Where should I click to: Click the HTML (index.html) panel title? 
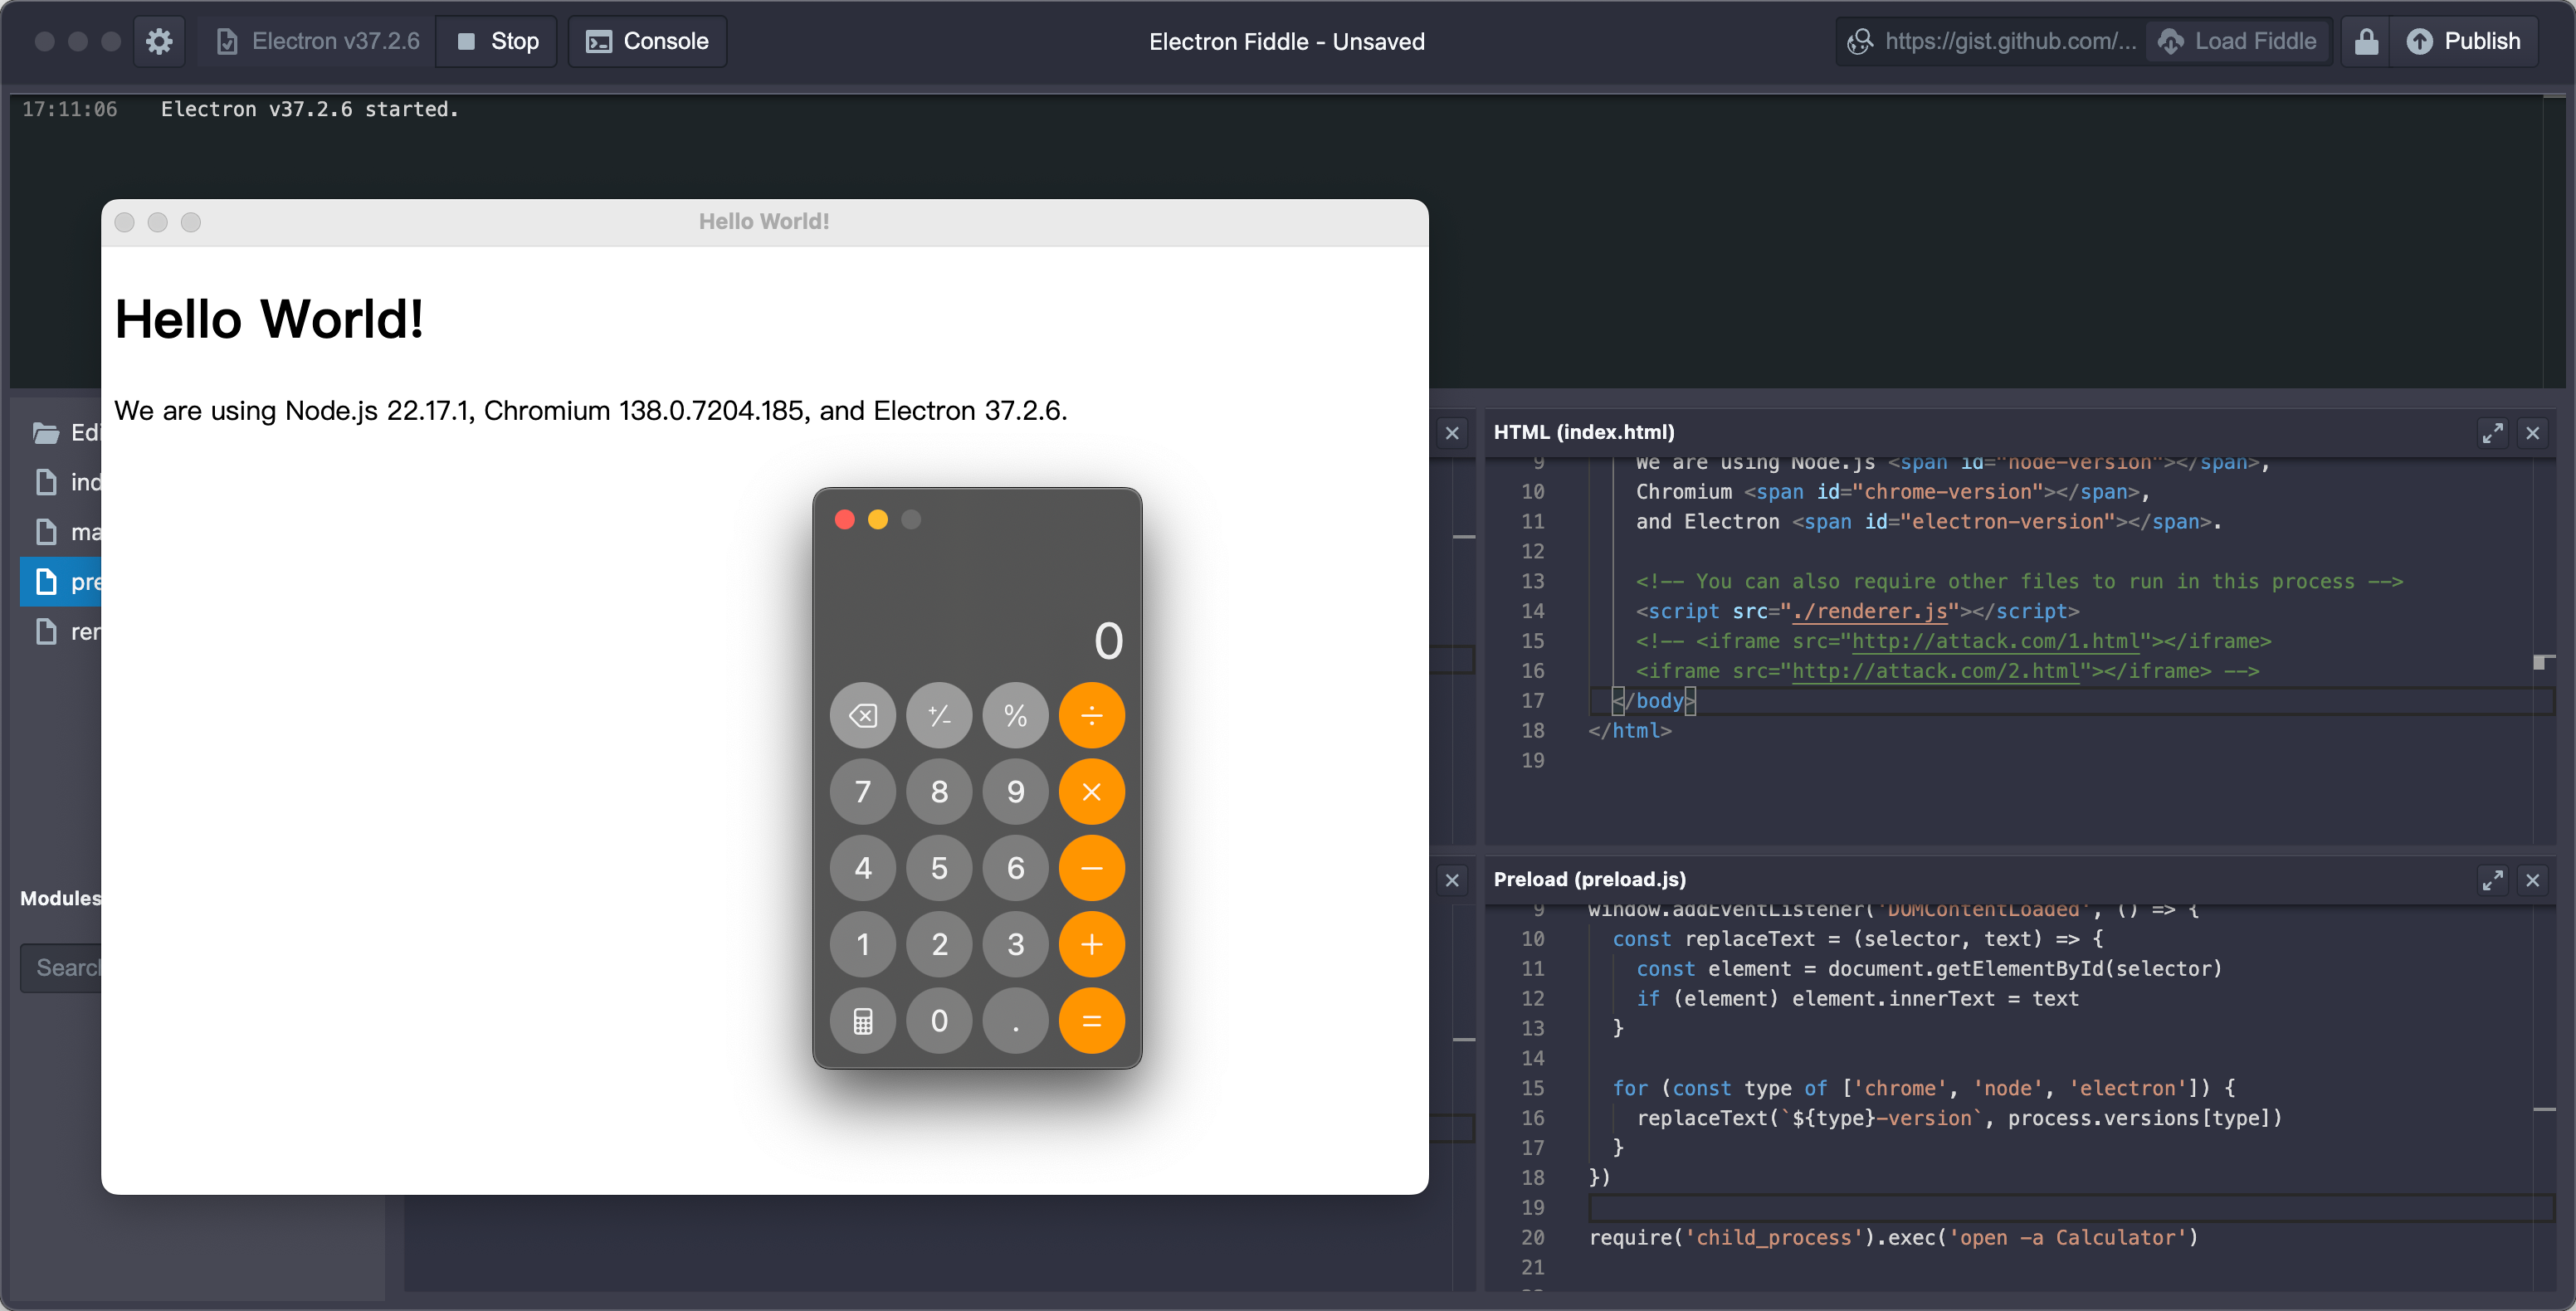[1584, 433]
